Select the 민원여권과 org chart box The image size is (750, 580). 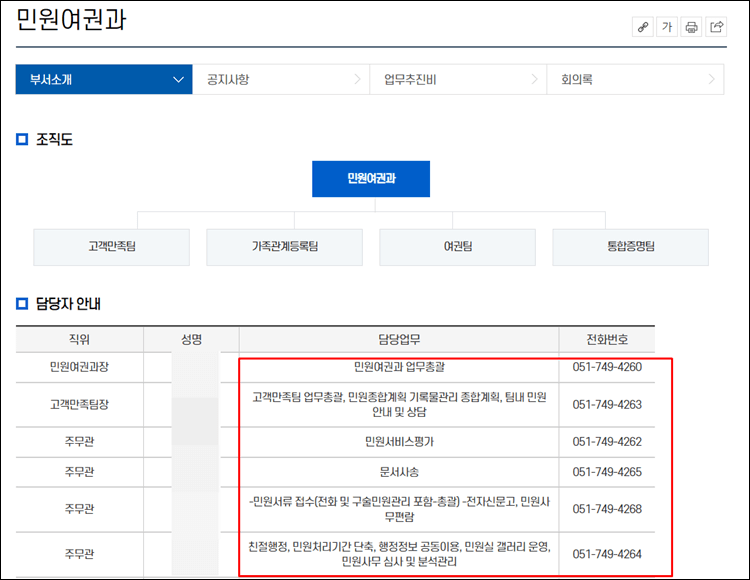[x=371, y=179]
